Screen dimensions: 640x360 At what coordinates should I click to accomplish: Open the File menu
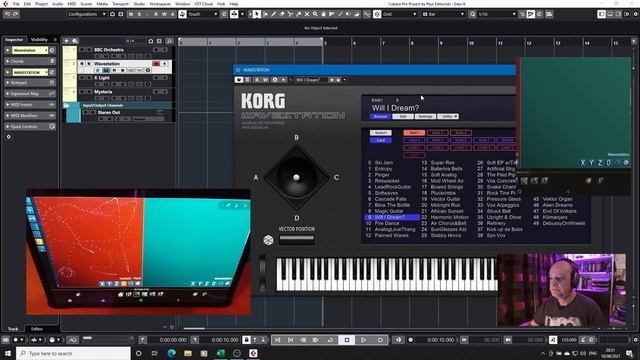(16, 4)
